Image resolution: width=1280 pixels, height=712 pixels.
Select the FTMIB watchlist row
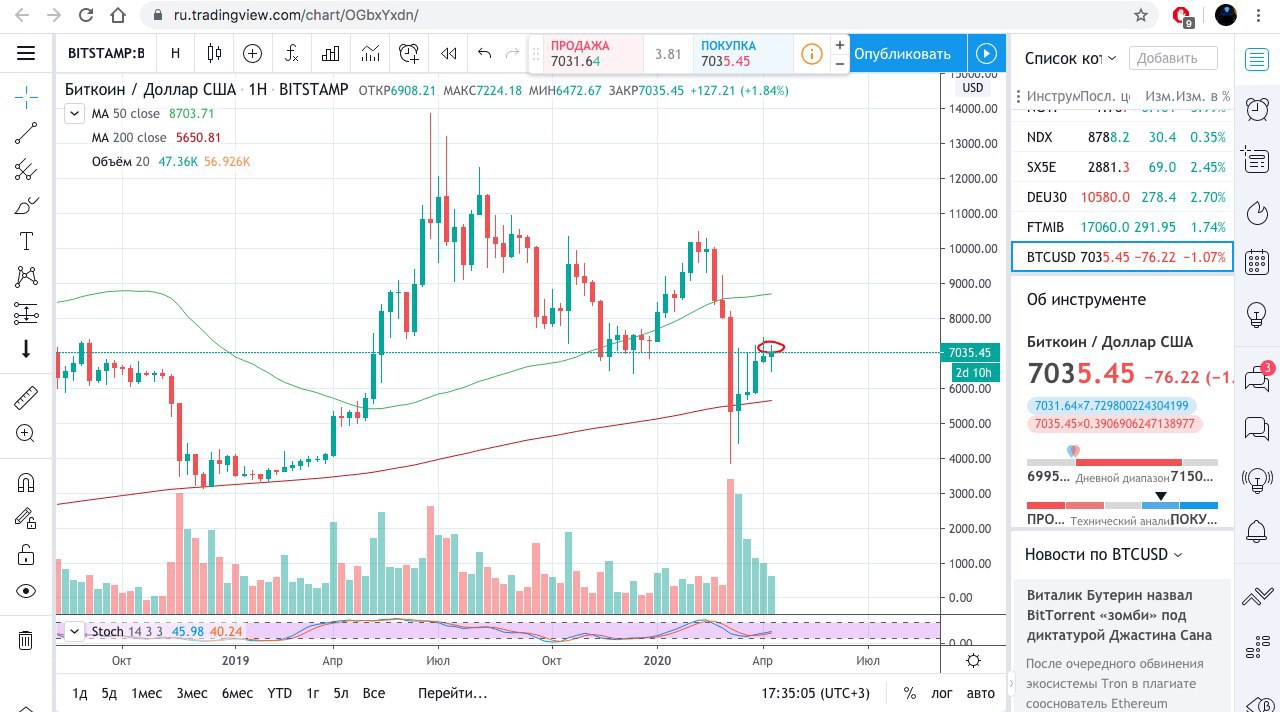pos(1123,227)
